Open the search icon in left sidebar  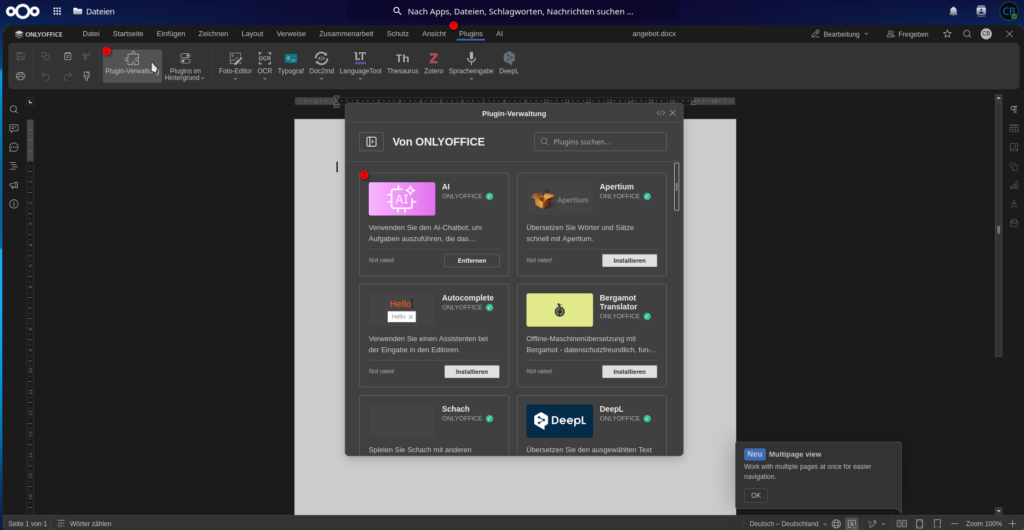click(x=14, y=109)
